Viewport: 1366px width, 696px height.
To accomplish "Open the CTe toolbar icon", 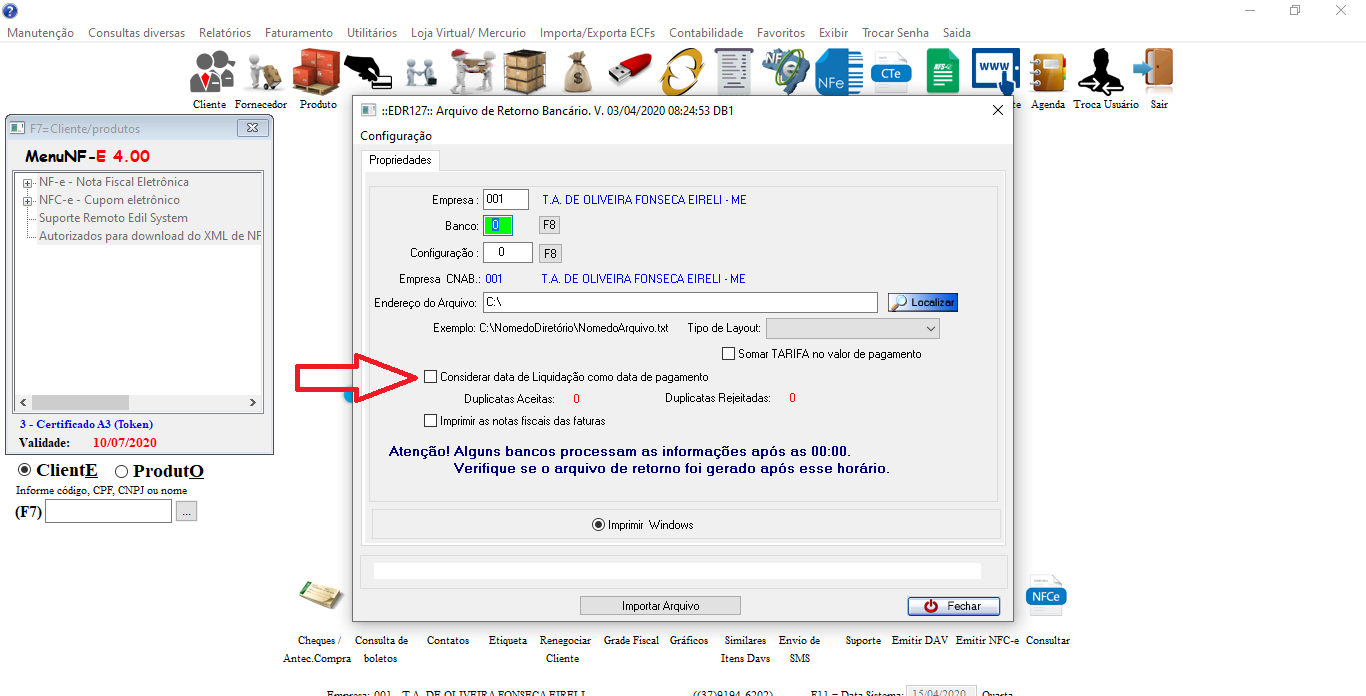I will click(888, 74).
